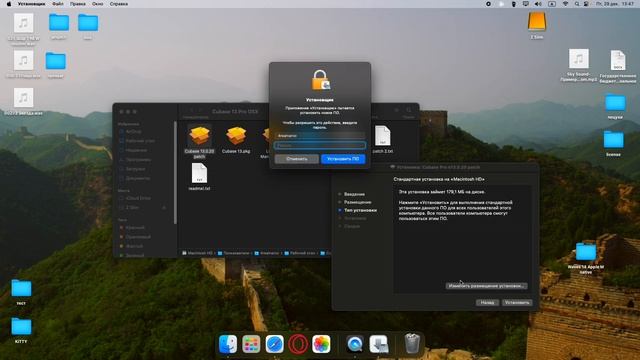This screenshot has height=360, width=640.
Task: Click Назад button in installer window
Action: (x=487, y=302)
